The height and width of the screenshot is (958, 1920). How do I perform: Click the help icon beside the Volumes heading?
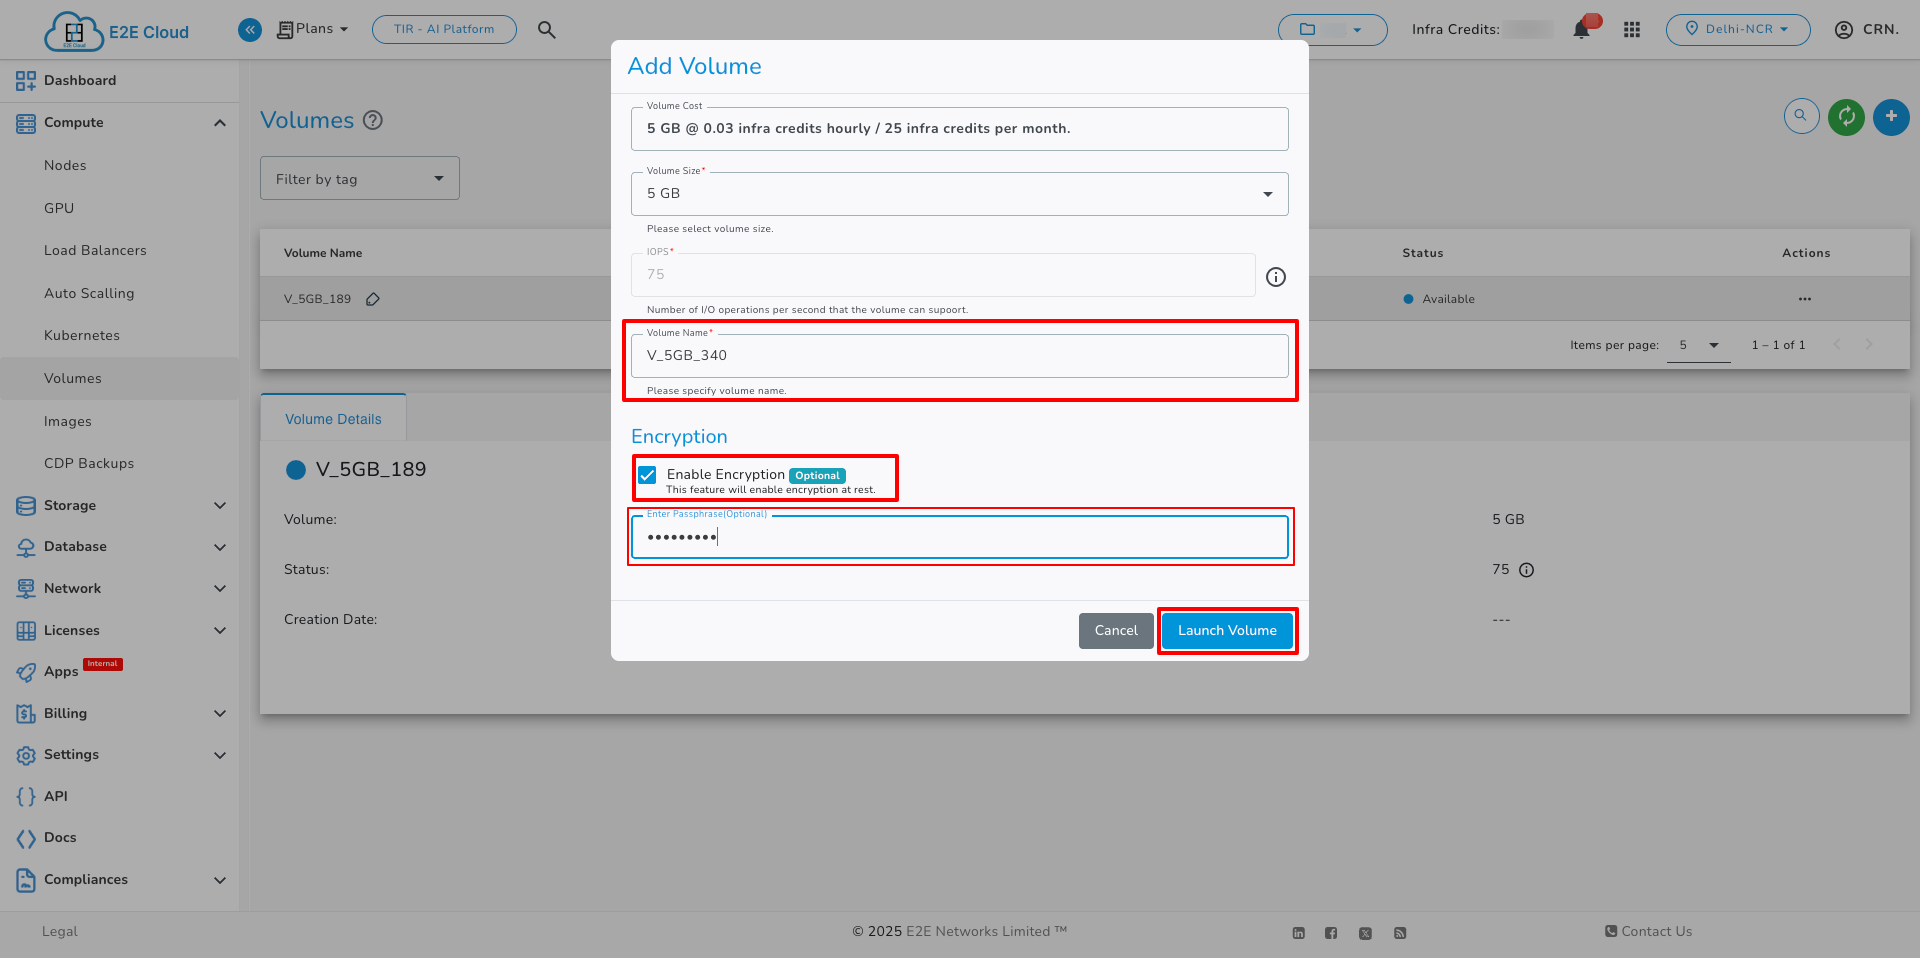(373, 120)
